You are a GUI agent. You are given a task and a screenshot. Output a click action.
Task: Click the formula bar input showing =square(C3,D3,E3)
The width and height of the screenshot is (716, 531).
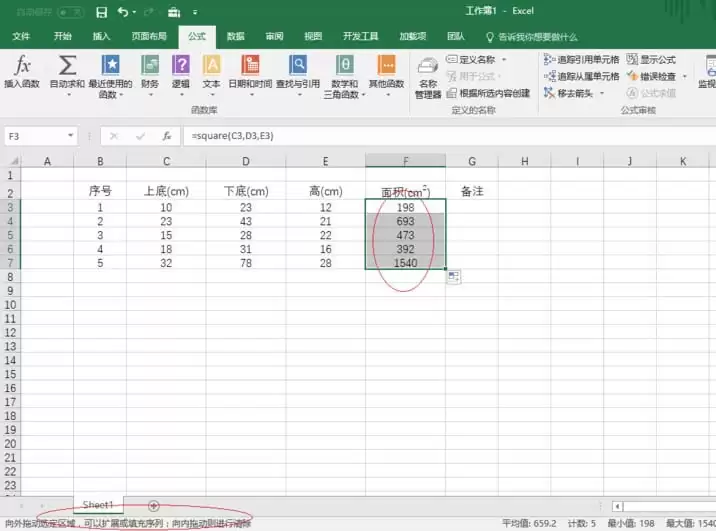coord(449,136)
